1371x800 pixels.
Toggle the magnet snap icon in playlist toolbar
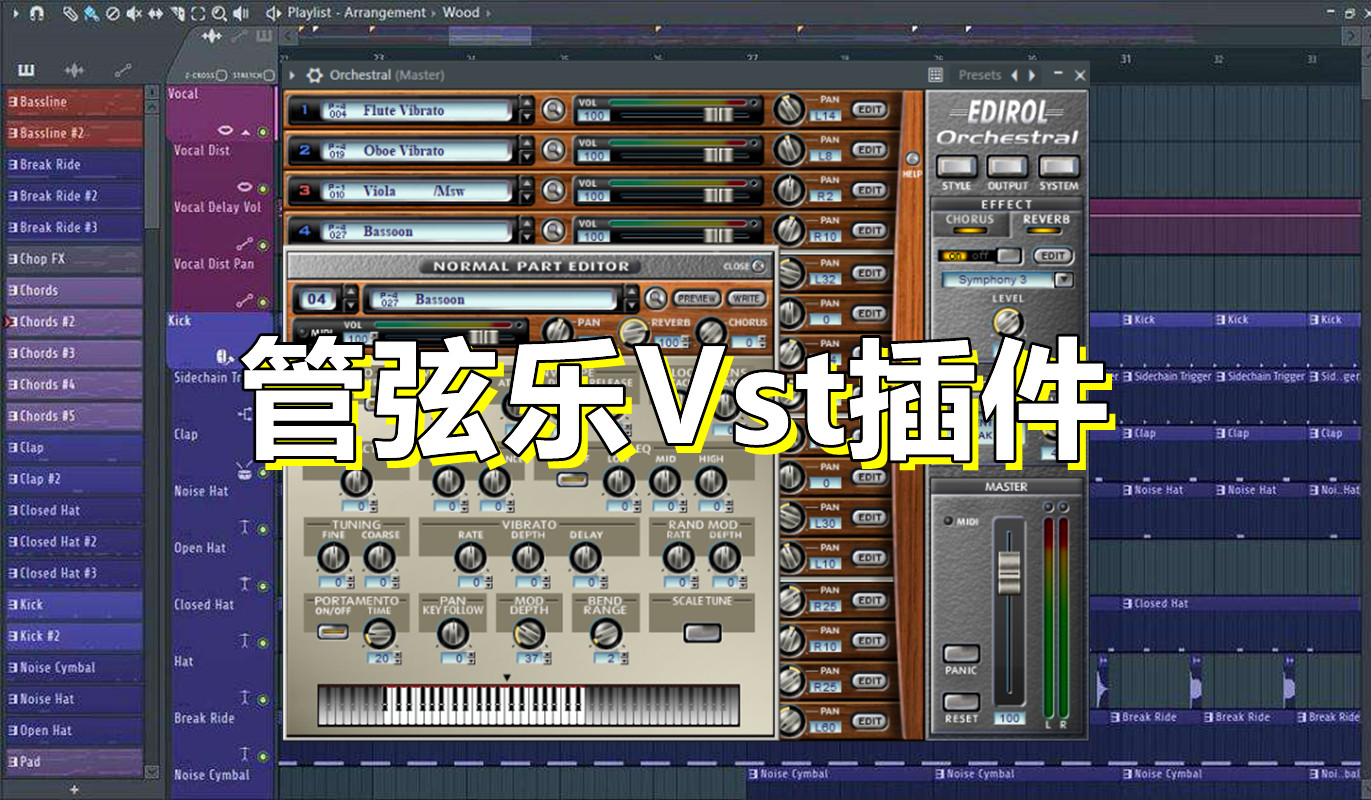point(37,13)
